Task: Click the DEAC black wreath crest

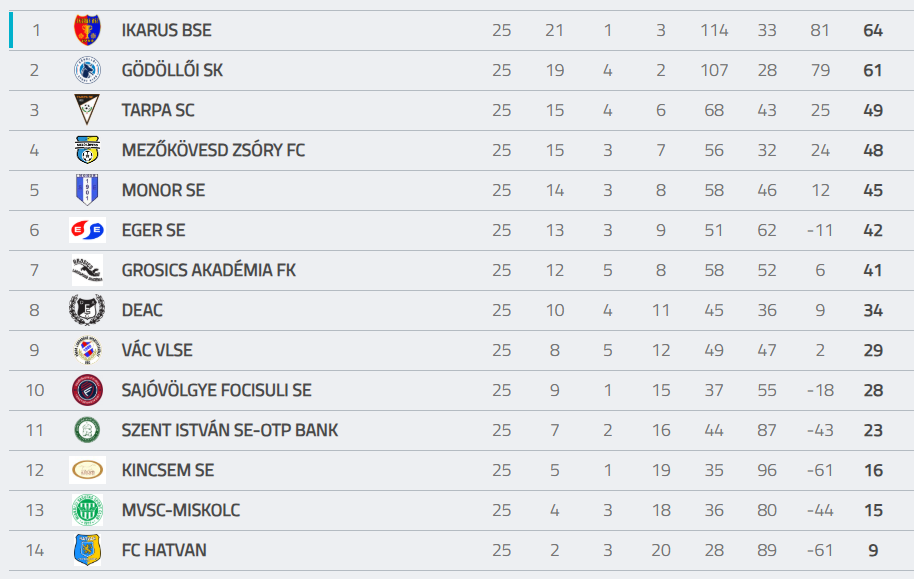Action: (87, 310)
